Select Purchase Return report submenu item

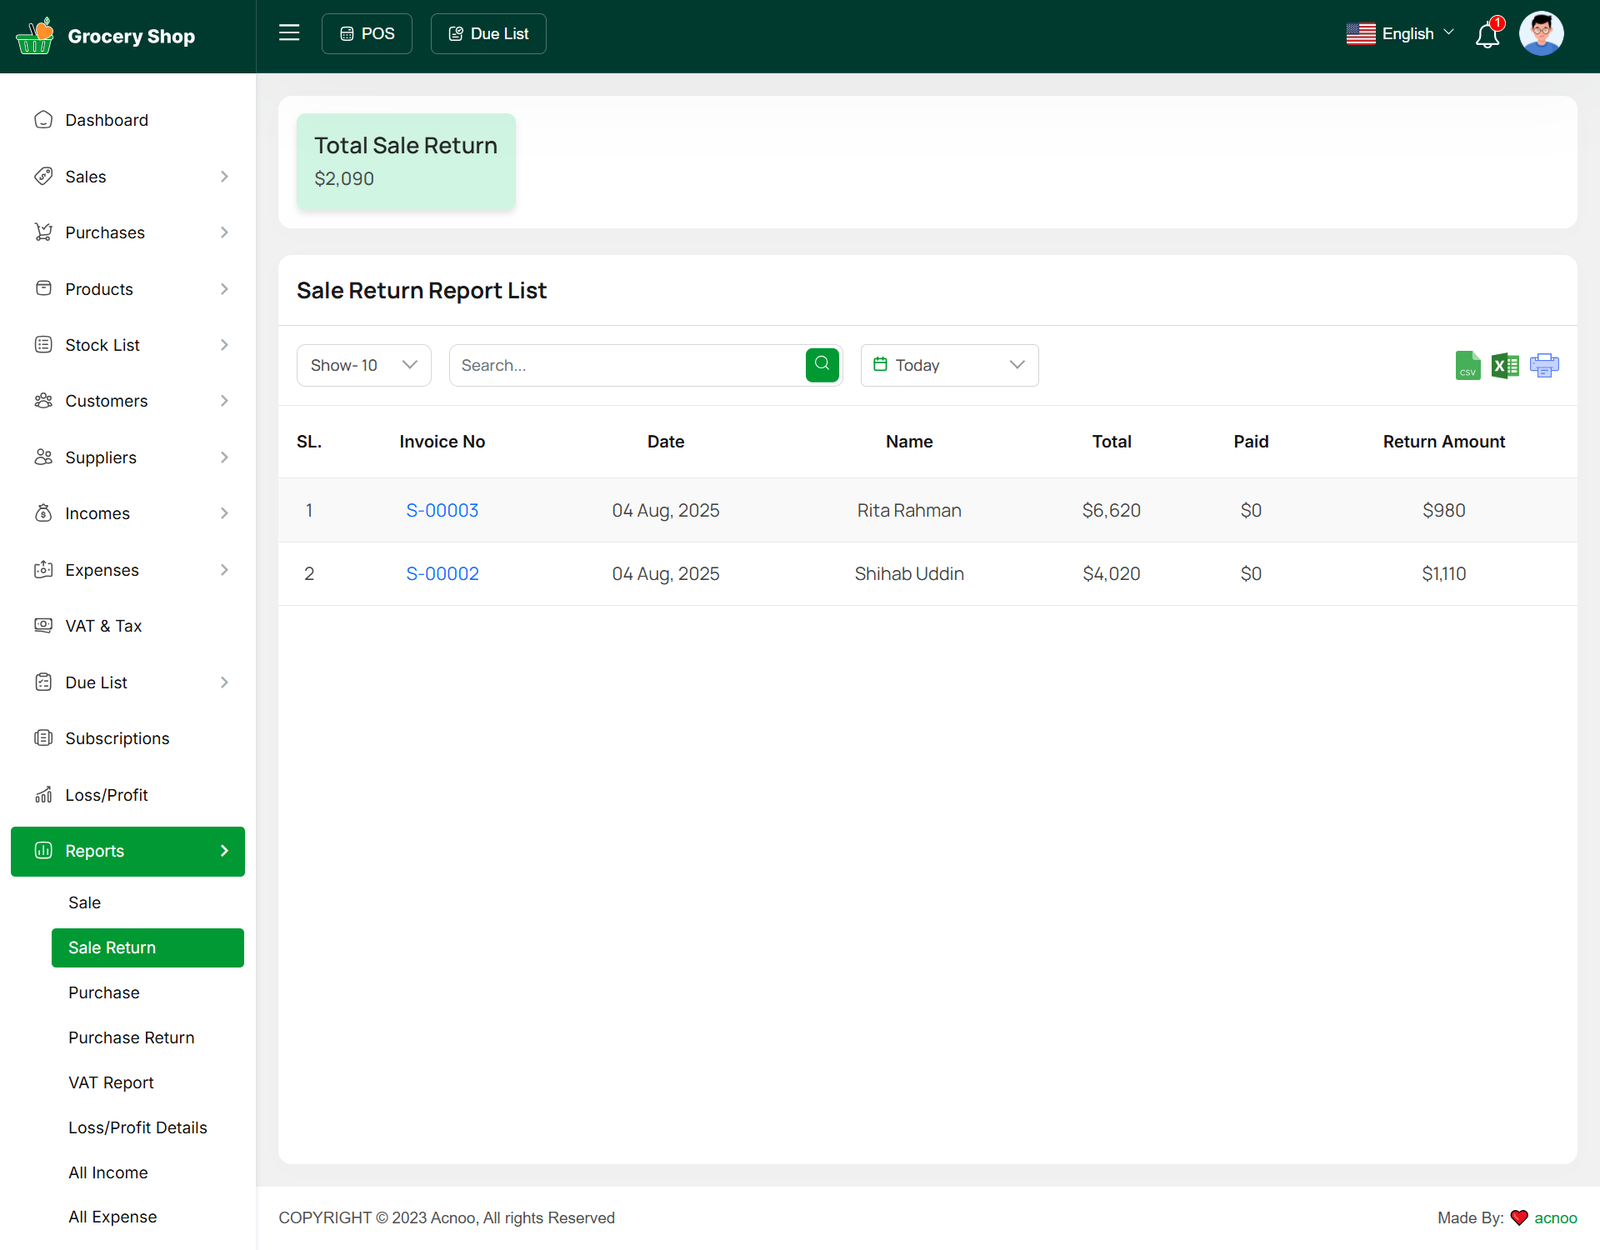coord(131,1037)
